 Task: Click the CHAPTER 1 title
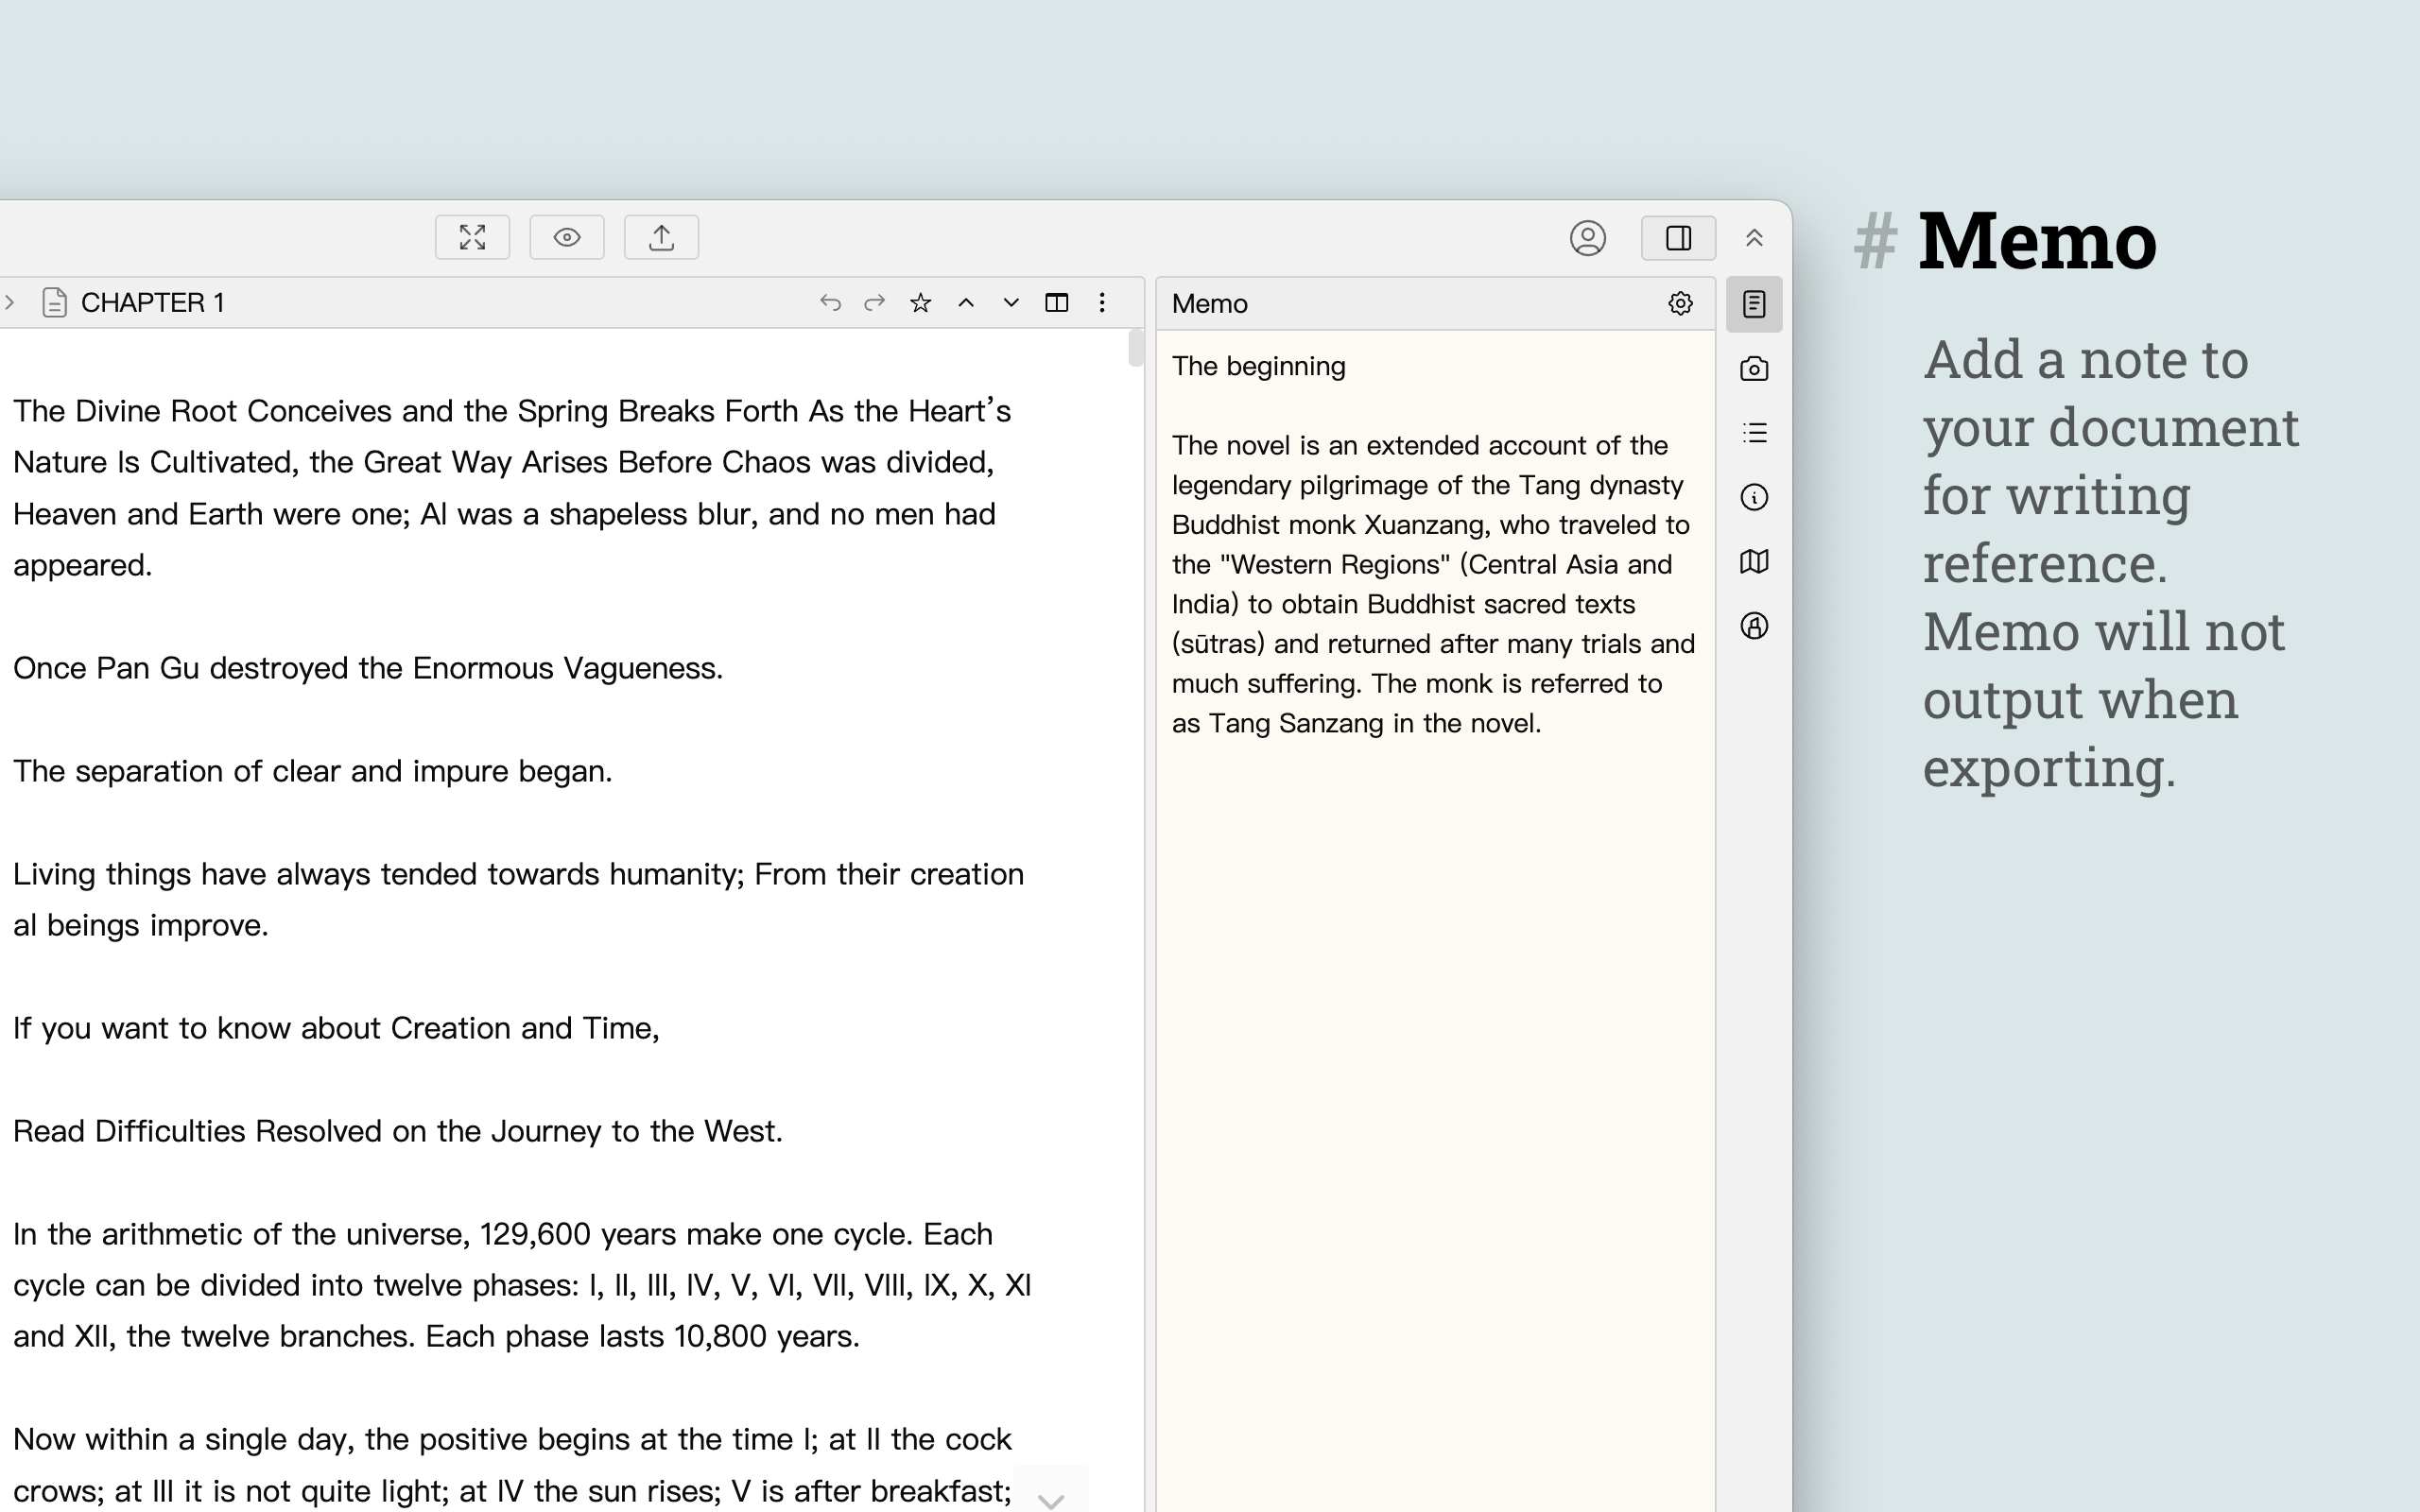pyautogui.click(x=153, y=302)
